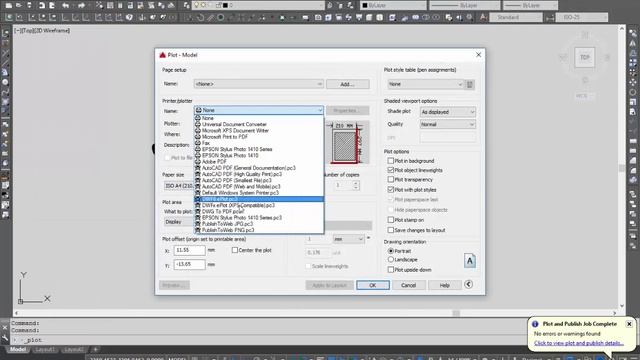Choose Microsoft XPS Document Writer from list
Image resolution: width=640 pixels, height=360 pixels.
point(235,131)
